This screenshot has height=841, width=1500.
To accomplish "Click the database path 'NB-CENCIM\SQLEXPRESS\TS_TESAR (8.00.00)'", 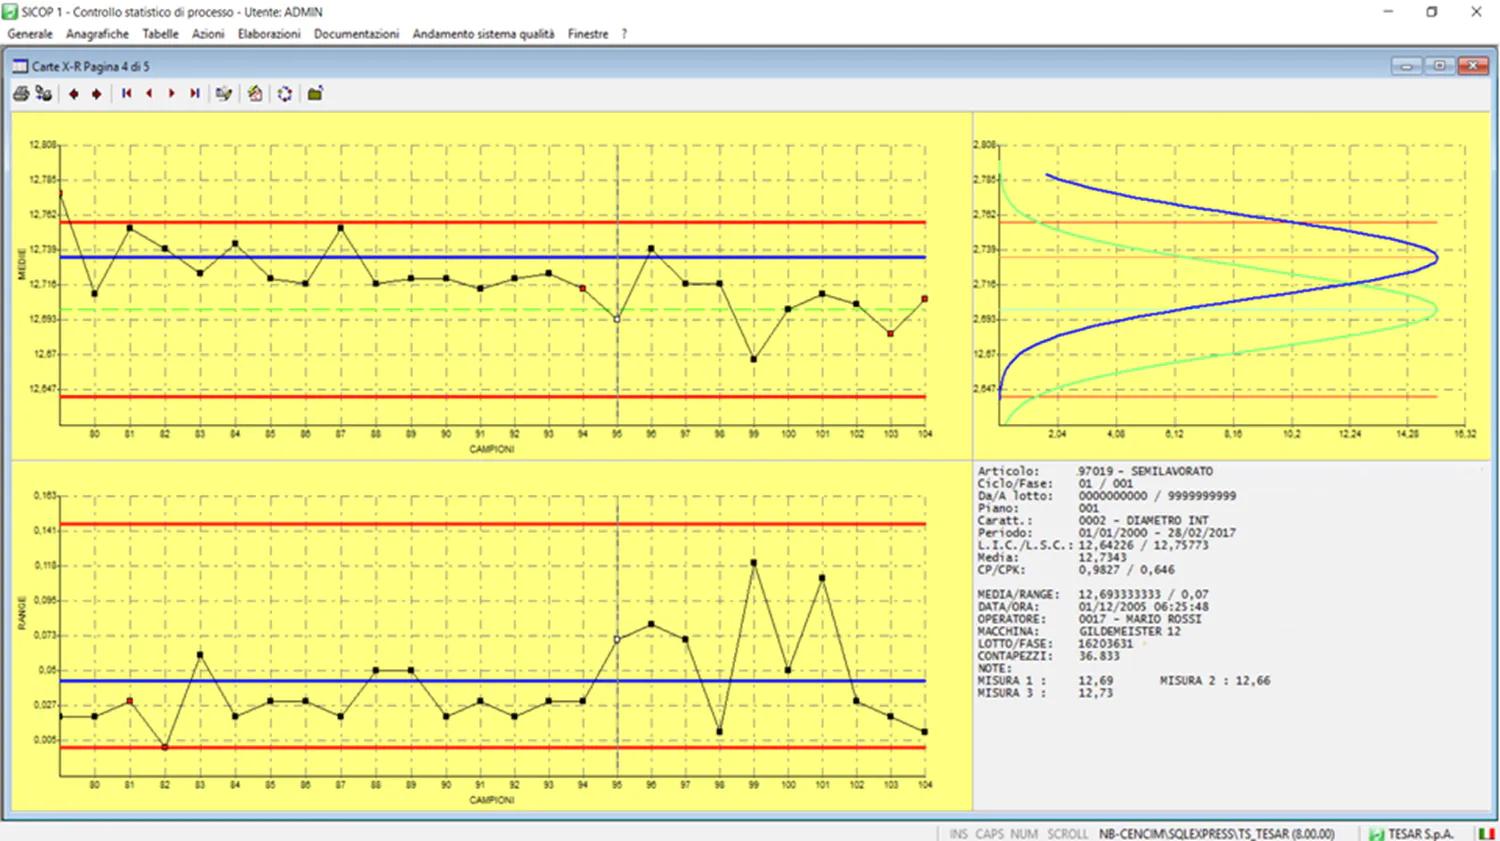I will click(x=1217, y=834).
